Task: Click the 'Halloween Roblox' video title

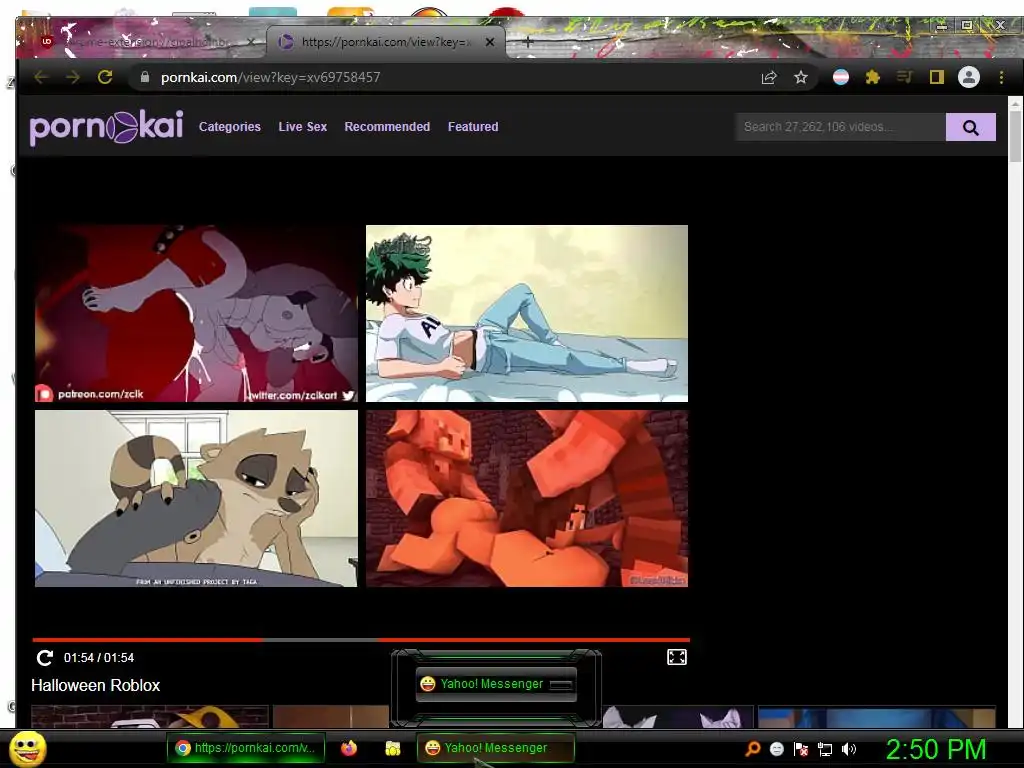Action: click(x=95, y=685)
